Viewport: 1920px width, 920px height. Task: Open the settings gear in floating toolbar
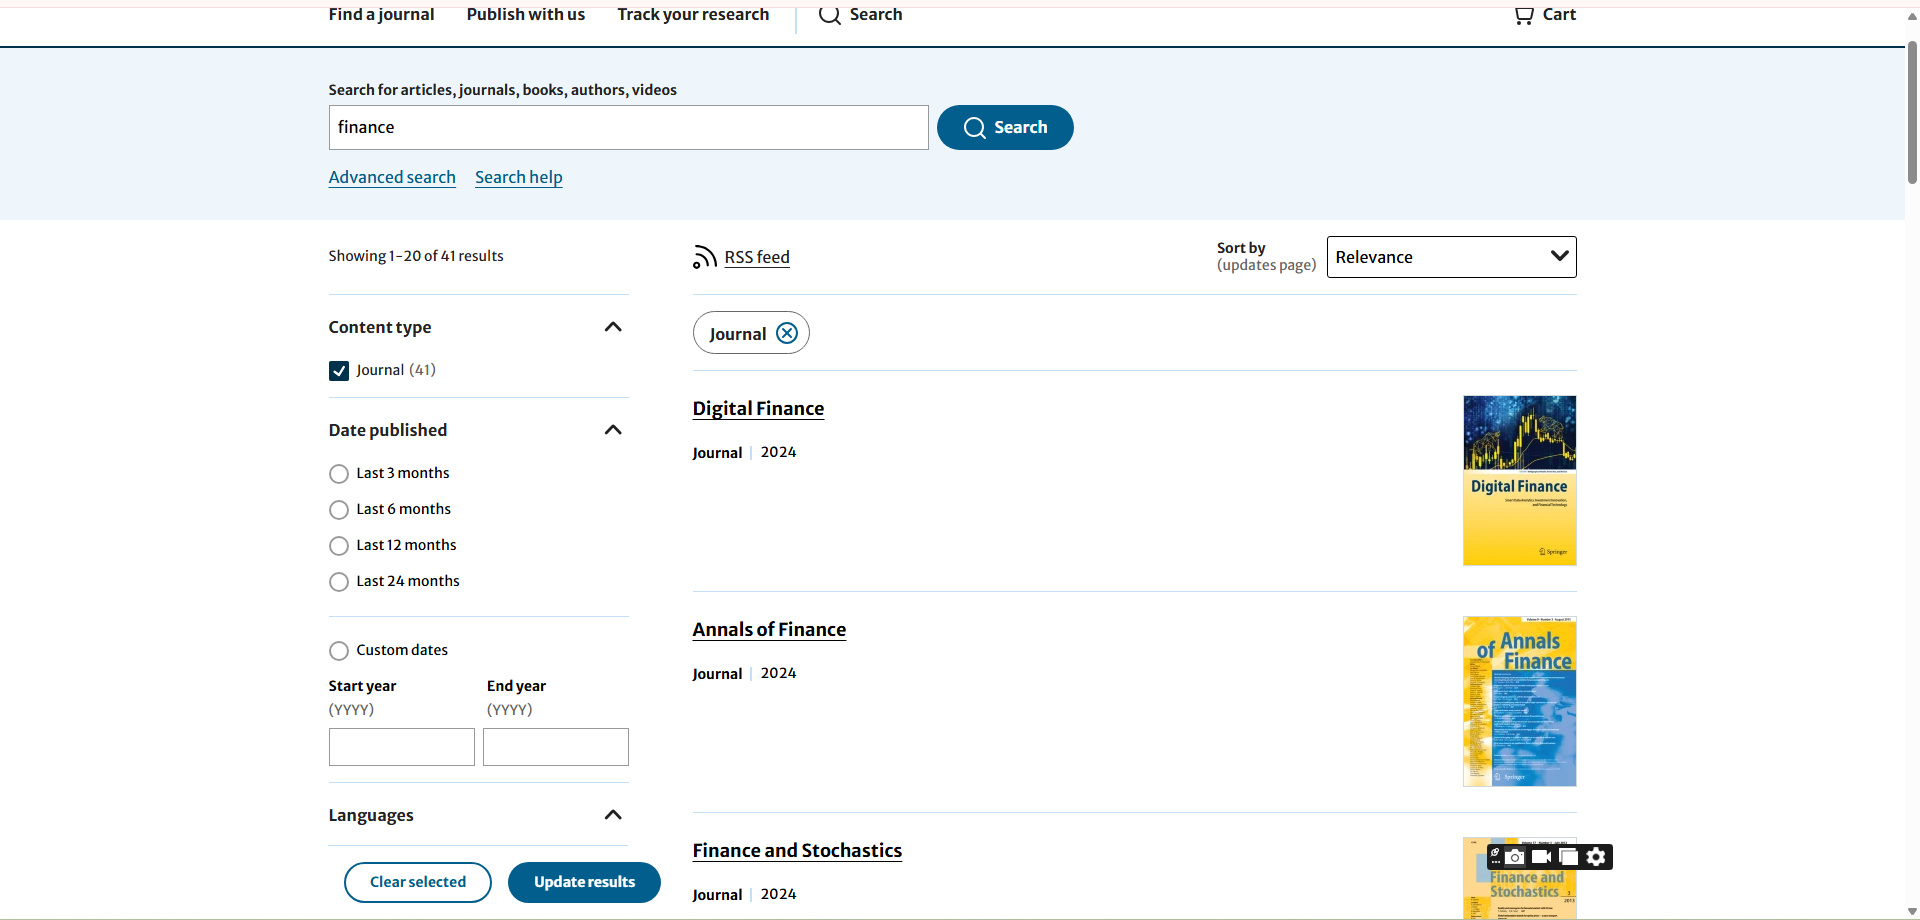pos(1597,857)
